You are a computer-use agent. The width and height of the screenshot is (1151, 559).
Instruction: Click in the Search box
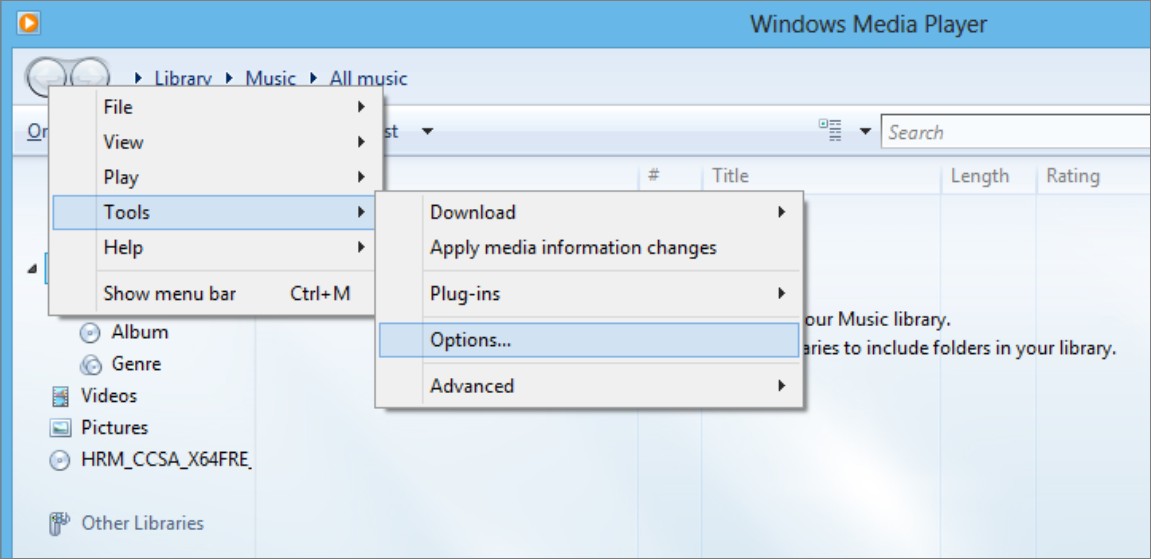click(1016, 132)
